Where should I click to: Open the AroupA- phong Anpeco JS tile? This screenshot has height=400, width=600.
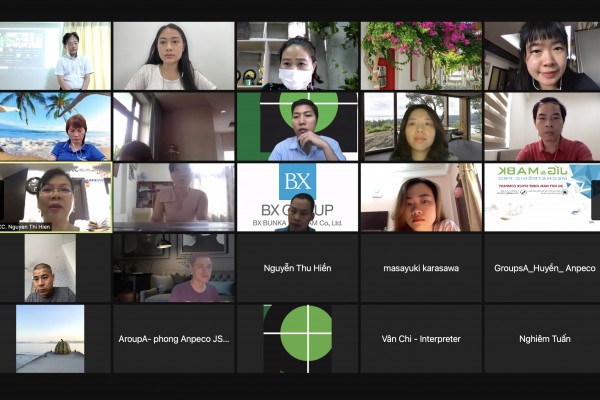click(174, 339)
